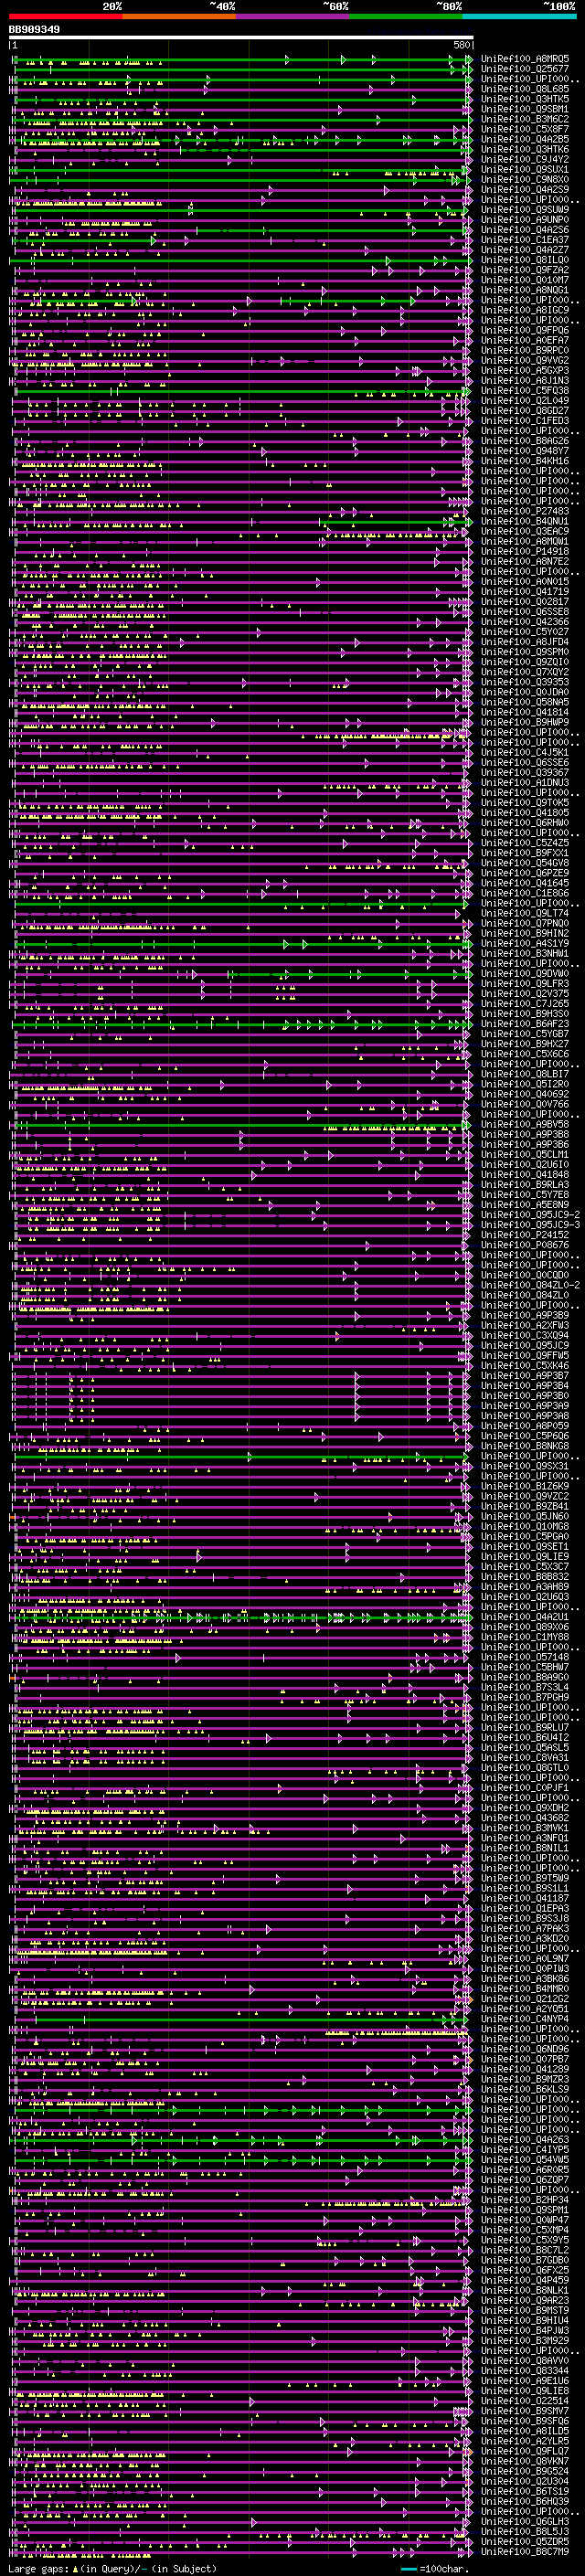The height and width of the screenshot is (2576, 585).
Task: Click the red ~20% identity legend bar
Action: click(66, 16)
